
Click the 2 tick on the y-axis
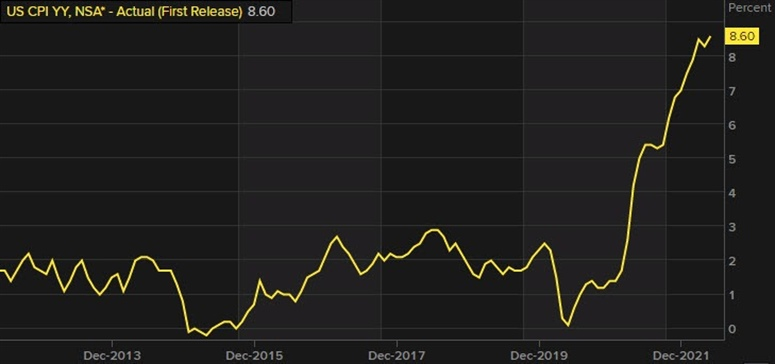click(x=732, y=261)
